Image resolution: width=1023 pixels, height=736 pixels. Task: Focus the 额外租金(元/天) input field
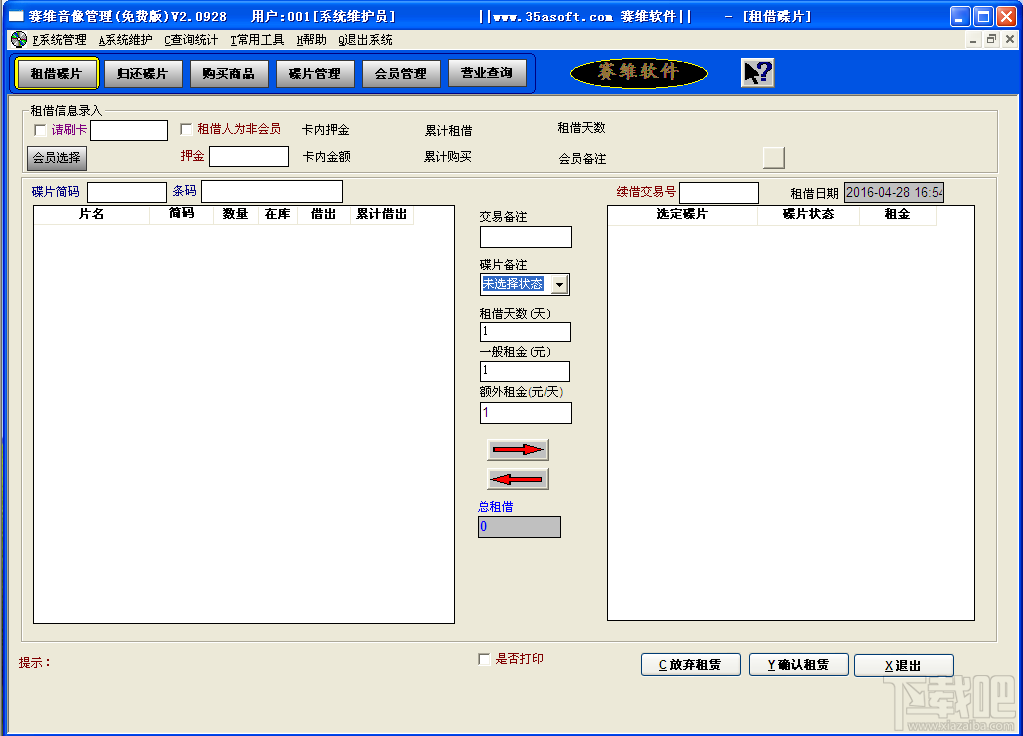pos(526,413)
